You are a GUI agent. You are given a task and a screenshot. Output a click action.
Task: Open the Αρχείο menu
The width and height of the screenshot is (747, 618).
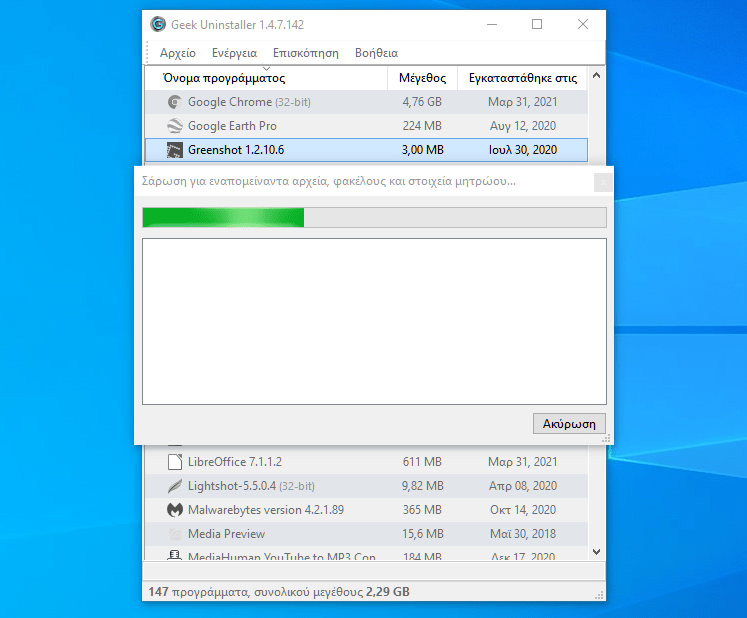pyautogui.click(x=178, y=53)
